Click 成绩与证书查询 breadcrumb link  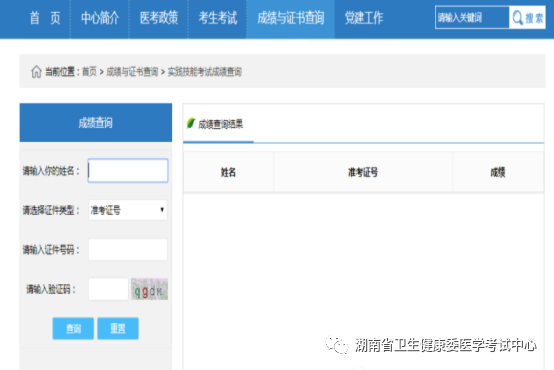tap(132, 72)
